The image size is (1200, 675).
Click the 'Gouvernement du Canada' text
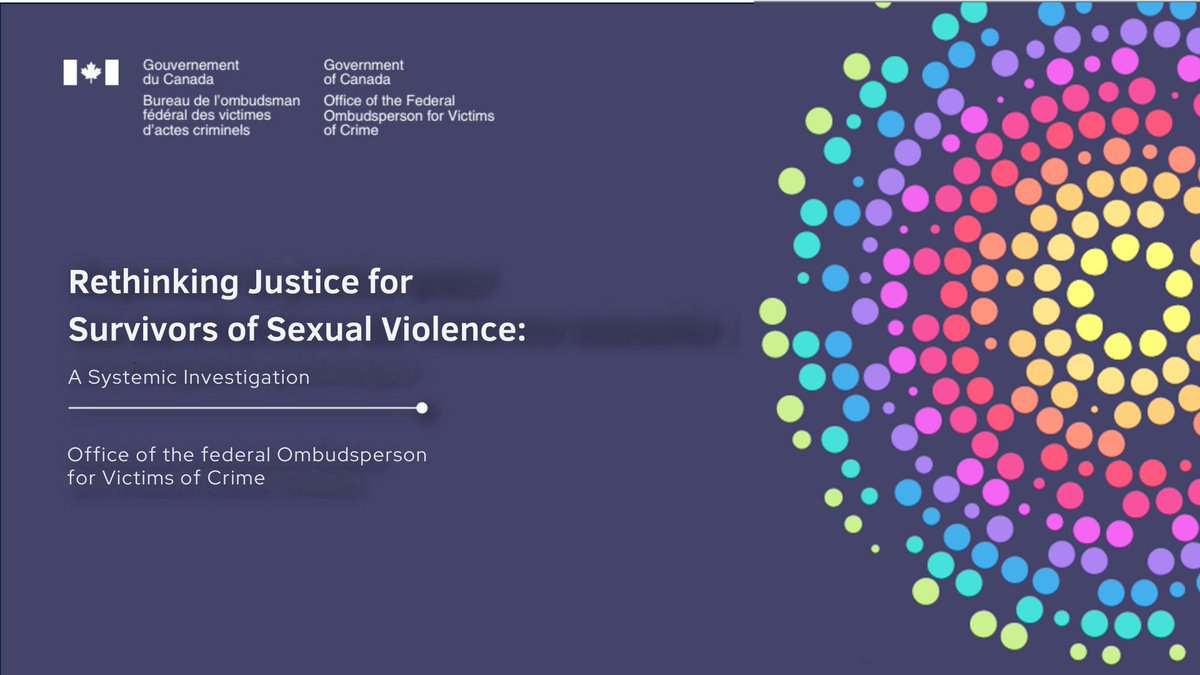click(191, 72)
